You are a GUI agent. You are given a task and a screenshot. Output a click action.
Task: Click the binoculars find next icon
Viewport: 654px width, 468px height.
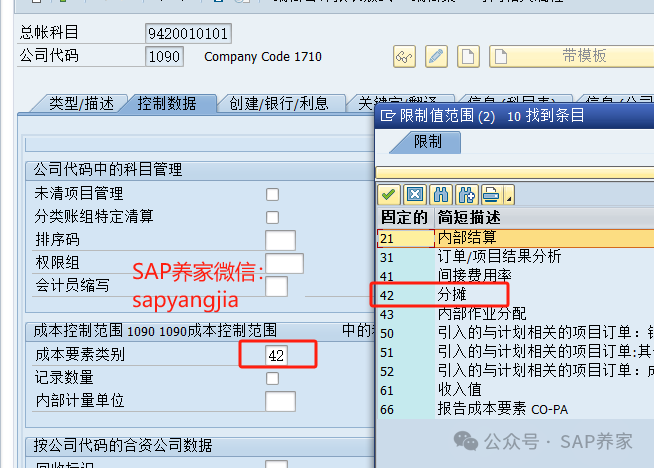[466, 194]
